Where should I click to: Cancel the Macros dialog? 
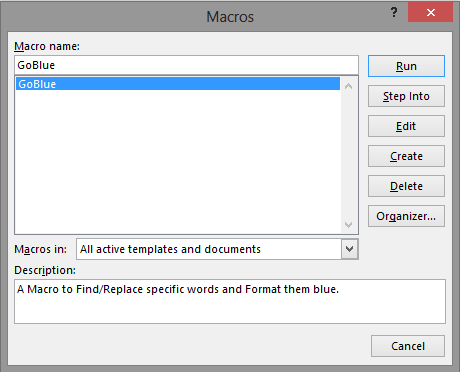(408, 346)
